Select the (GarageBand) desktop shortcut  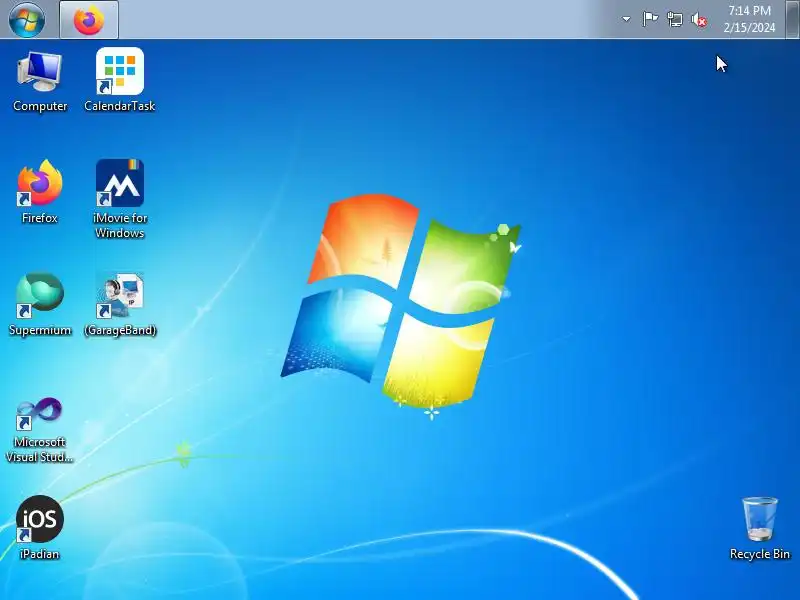click(119, 305)
